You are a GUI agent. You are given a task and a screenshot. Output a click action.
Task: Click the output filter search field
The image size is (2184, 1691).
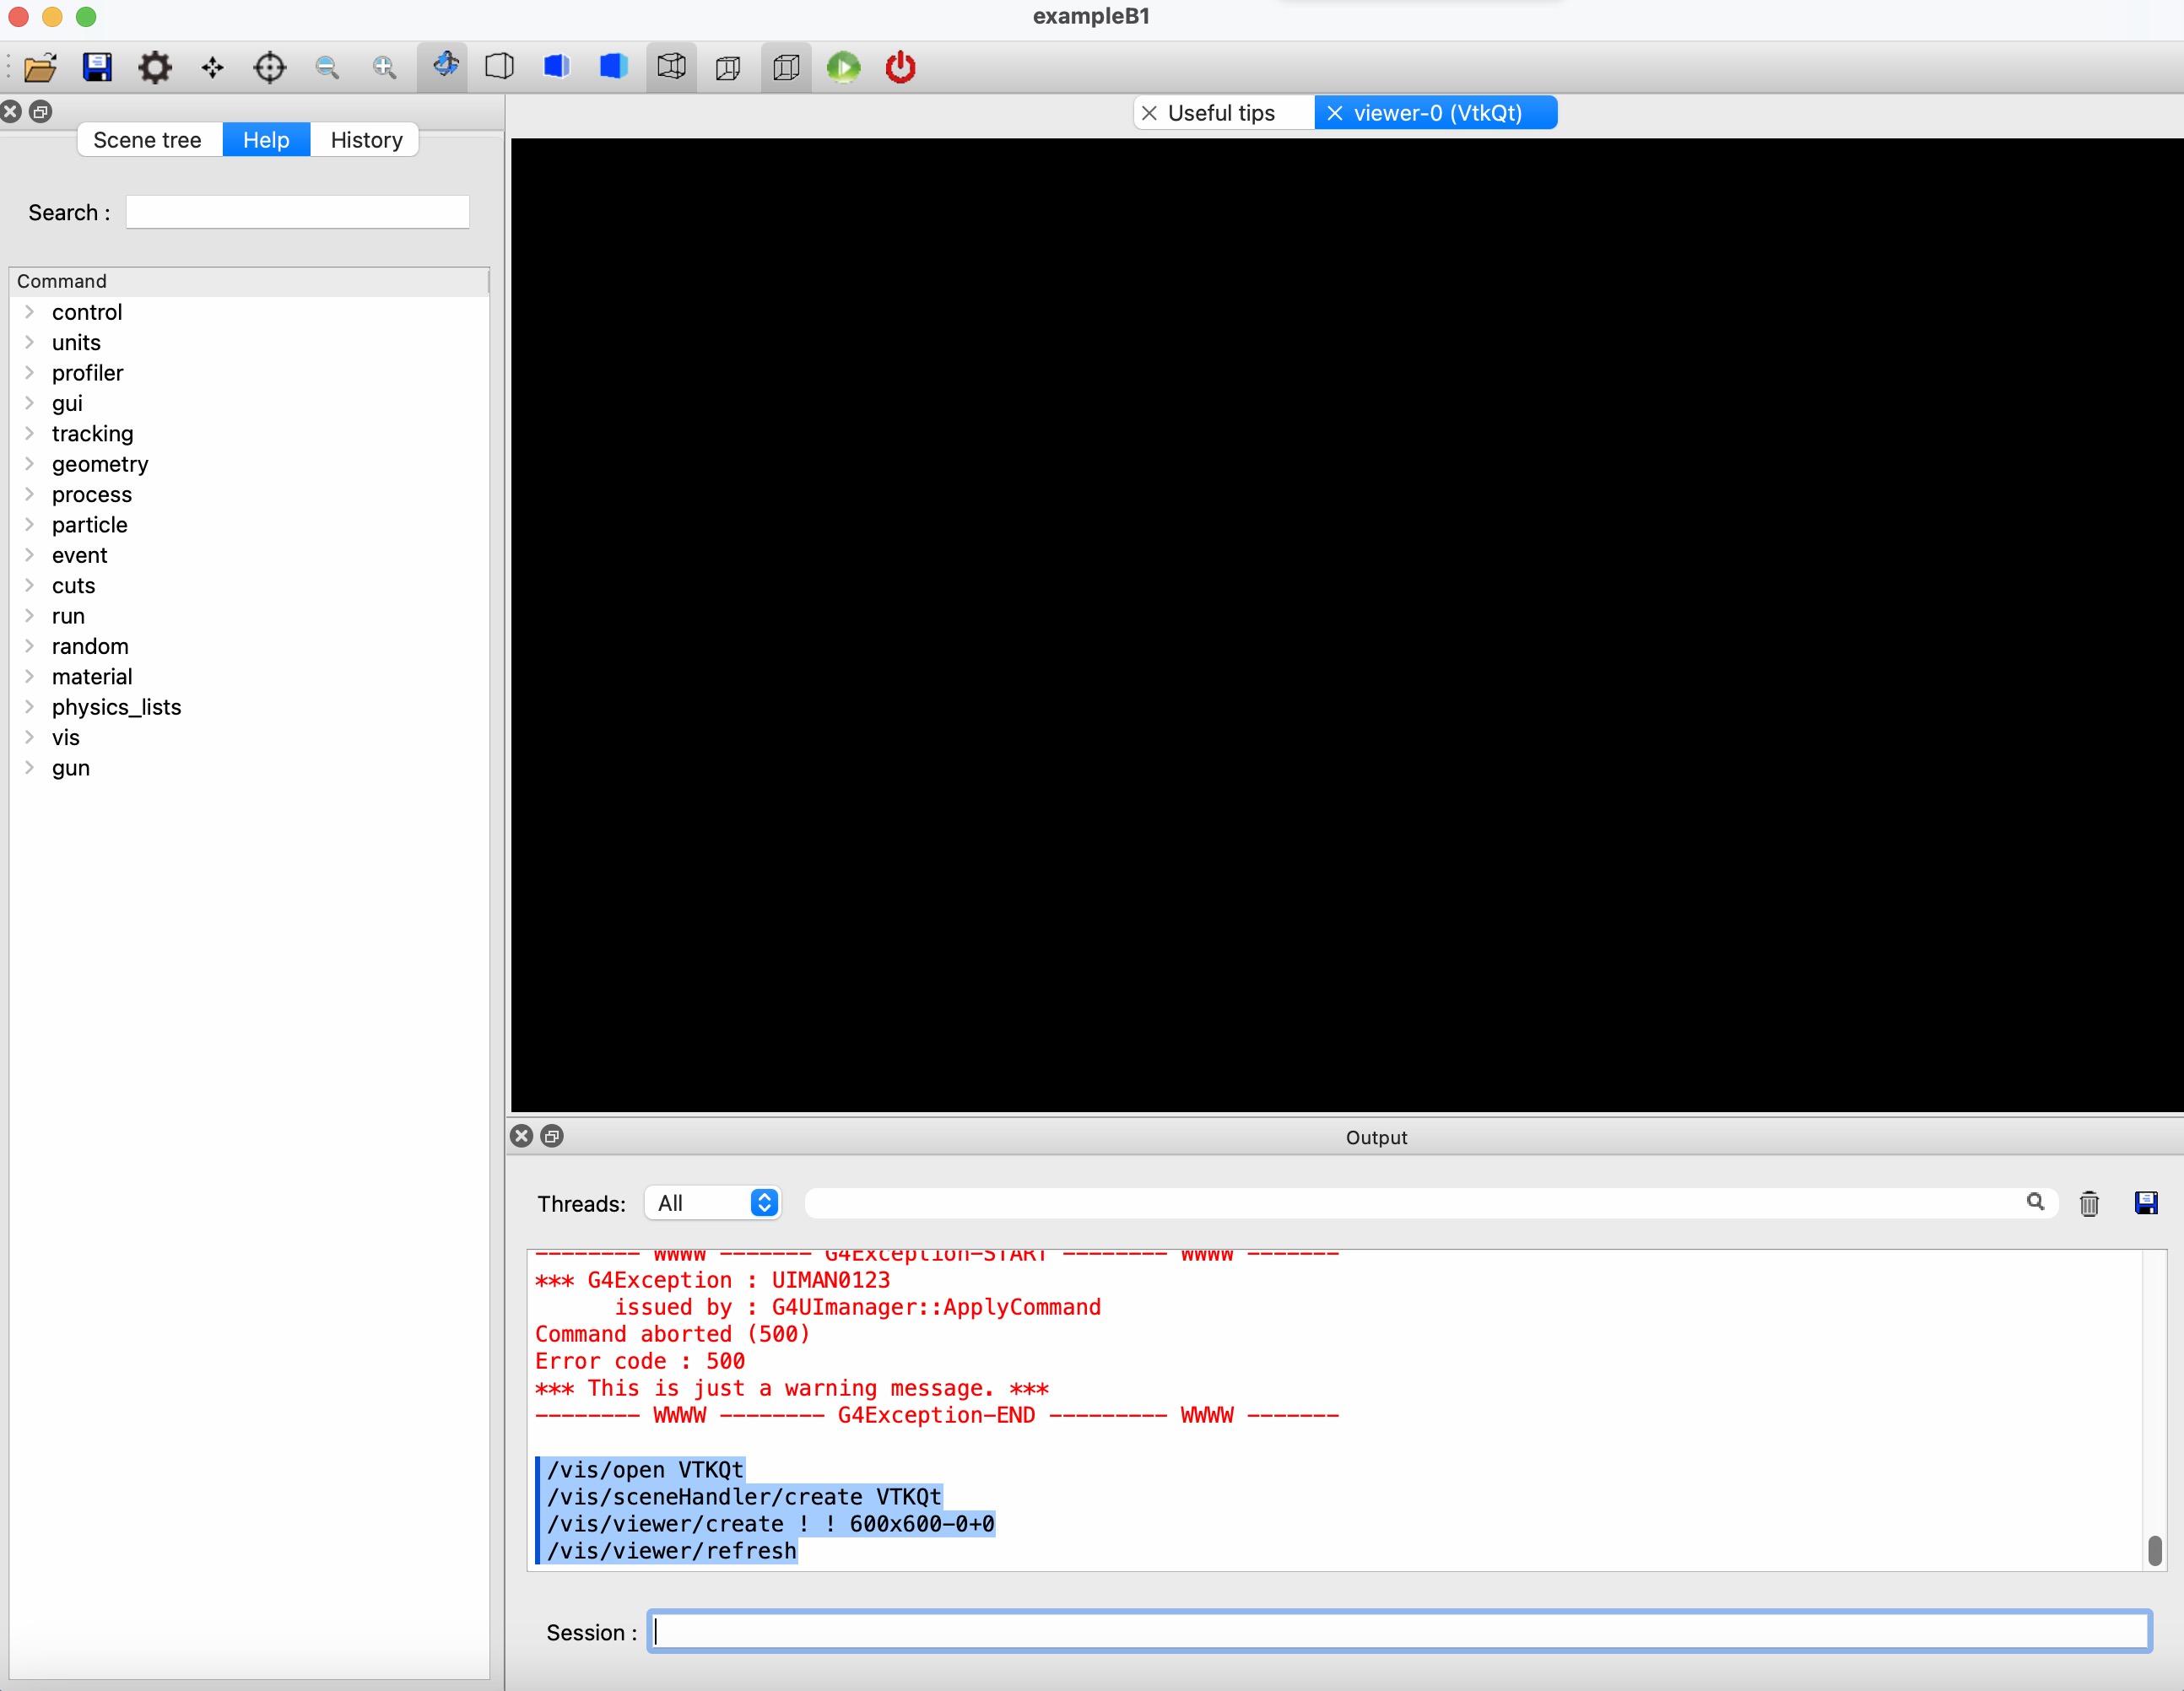1430,1203
